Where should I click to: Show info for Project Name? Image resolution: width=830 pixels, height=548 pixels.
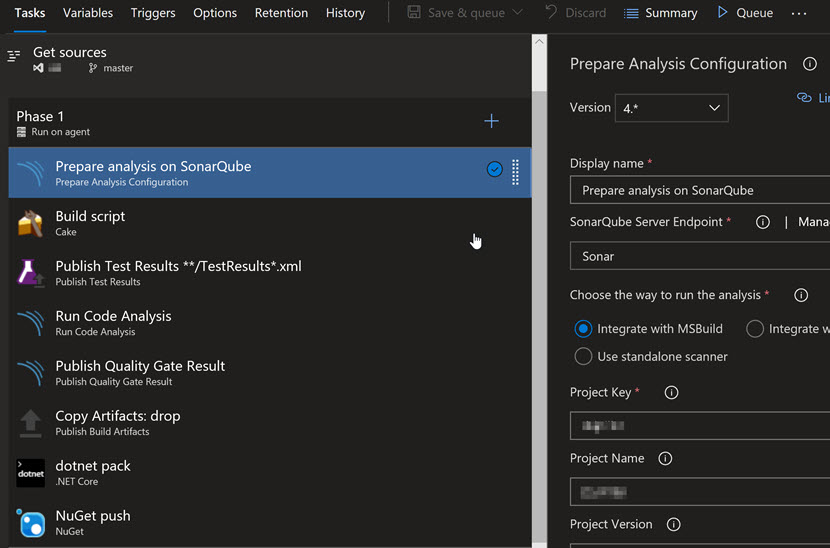pyautogui.click(x=665, y=459)
